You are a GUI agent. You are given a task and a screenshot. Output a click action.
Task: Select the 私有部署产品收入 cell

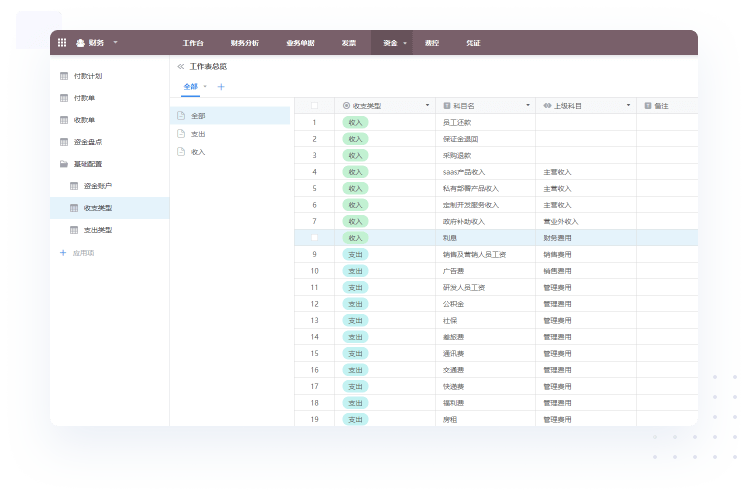tap(486, 188)
